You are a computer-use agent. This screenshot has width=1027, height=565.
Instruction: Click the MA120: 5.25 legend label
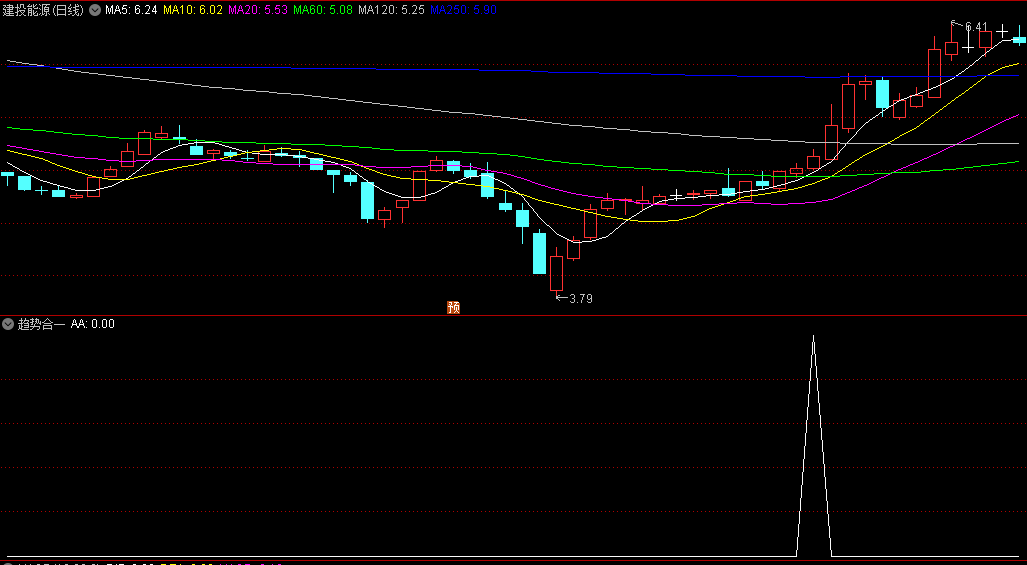(x=392, y=10)
